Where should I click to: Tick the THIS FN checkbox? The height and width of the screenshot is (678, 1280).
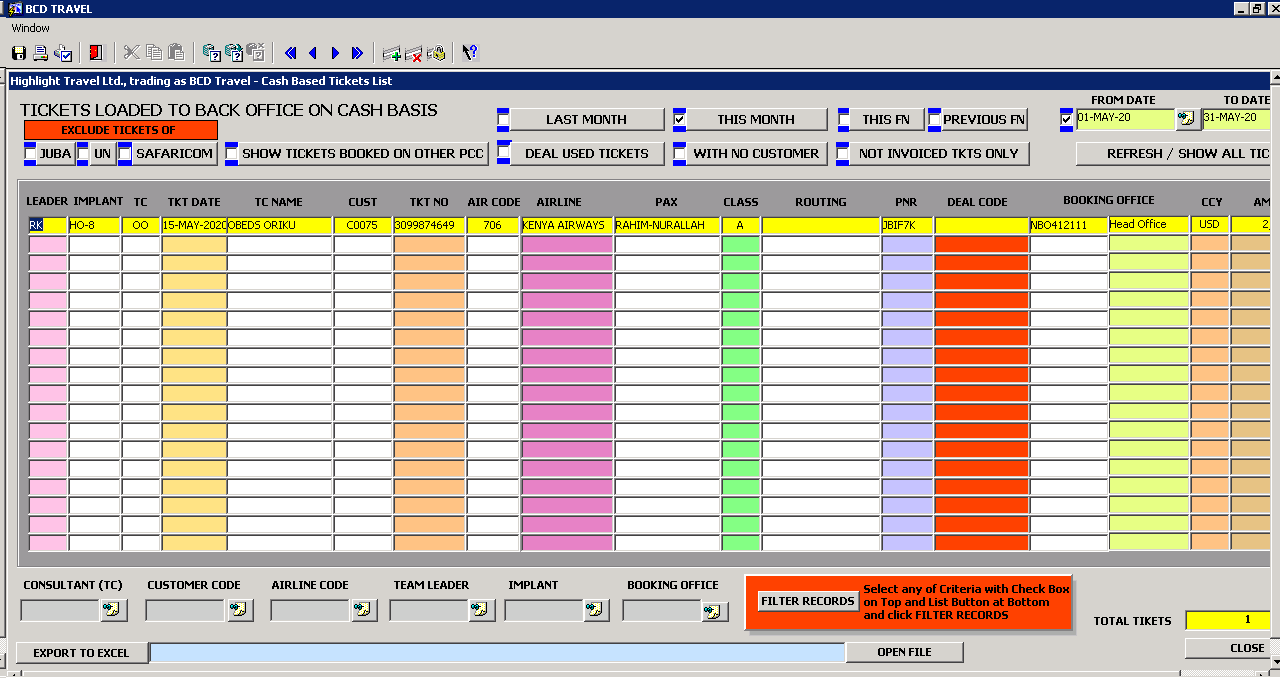(844, 119)
